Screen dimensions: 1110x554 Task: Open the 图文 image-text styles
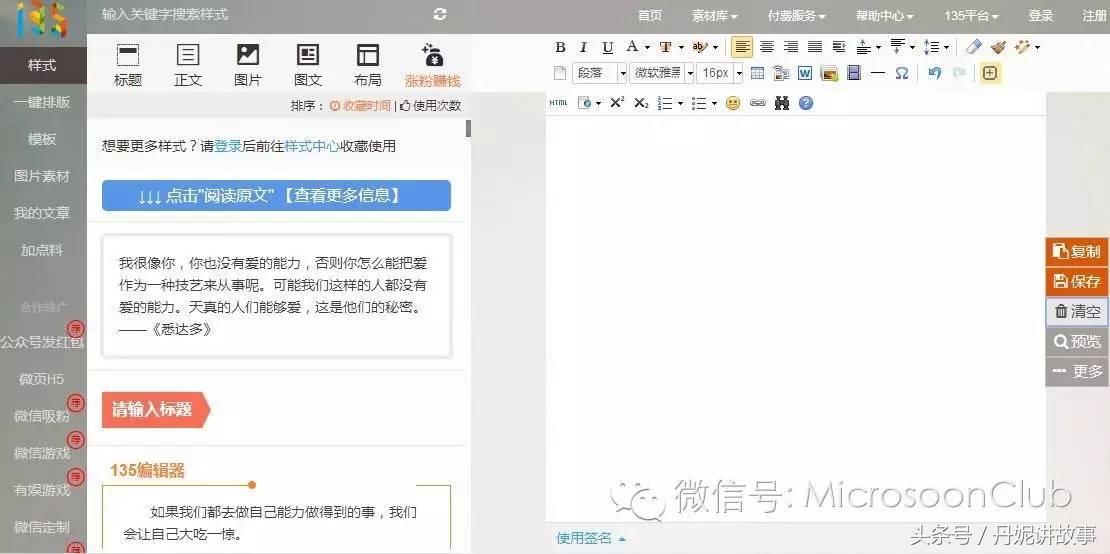pyautogui.click(x=308, y=64)
